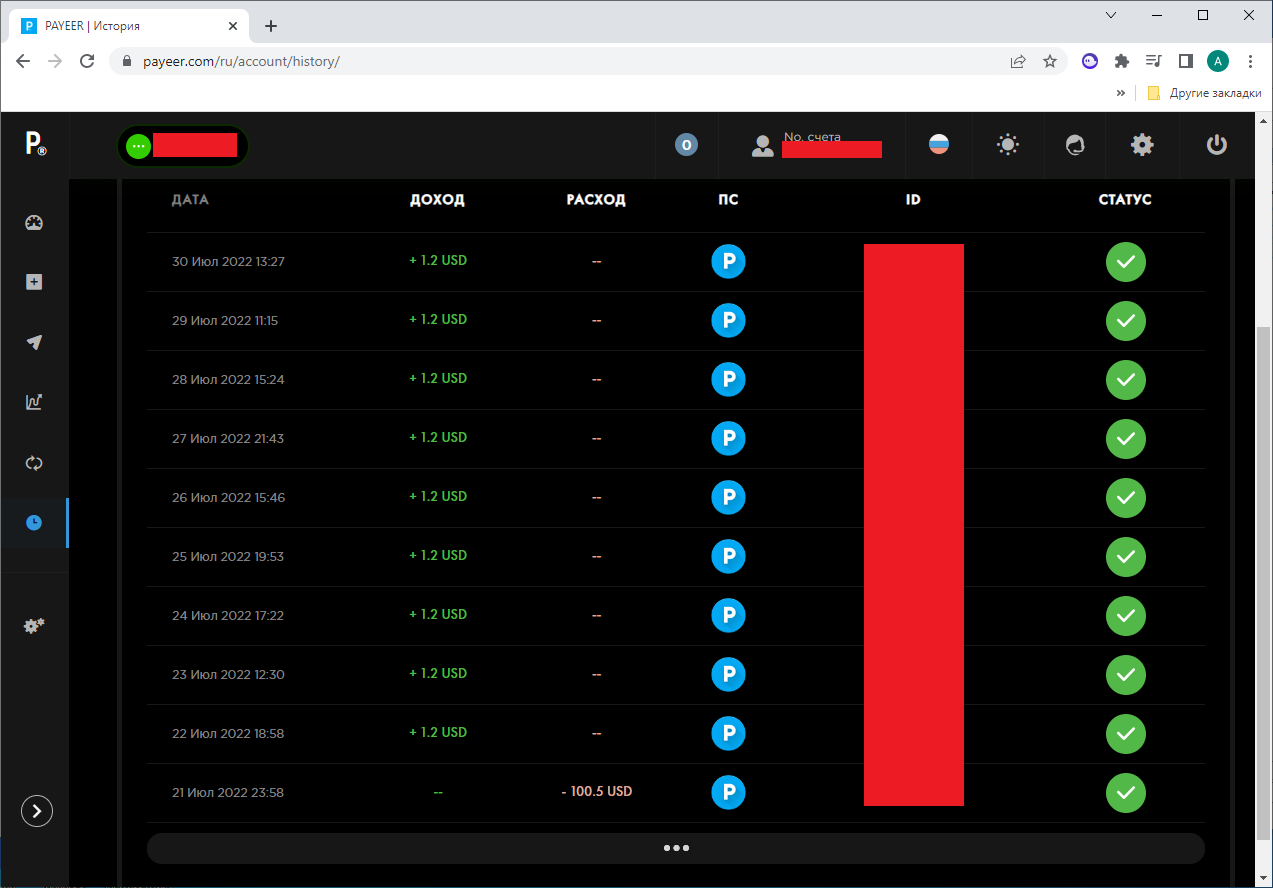Open the gears icon in left sidebar
The width and height of the screenshot is (1273, 888).
[34, 626]
